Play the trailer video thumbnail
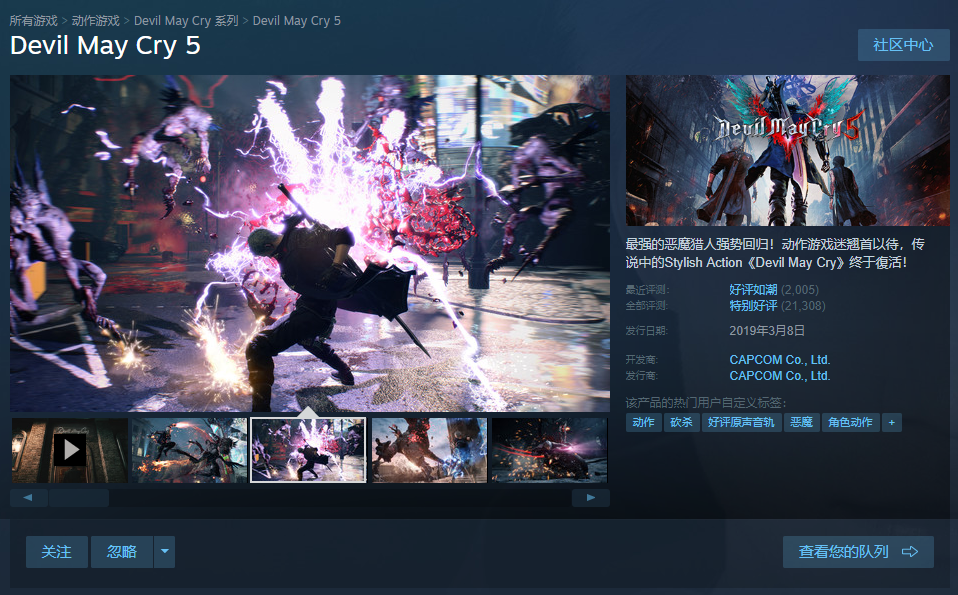Viewport: 958px width, 595px height. coord(70,450)
